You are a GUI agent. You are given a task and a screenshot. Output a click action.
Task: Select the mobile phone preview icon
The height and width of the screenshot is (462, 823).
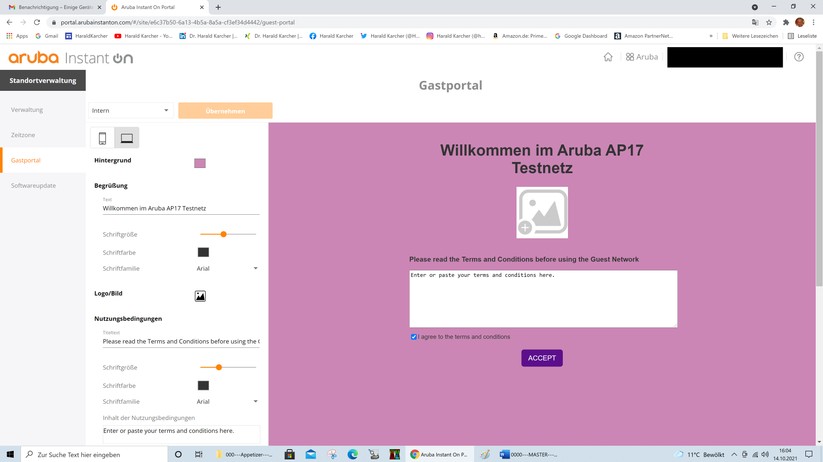102,138
